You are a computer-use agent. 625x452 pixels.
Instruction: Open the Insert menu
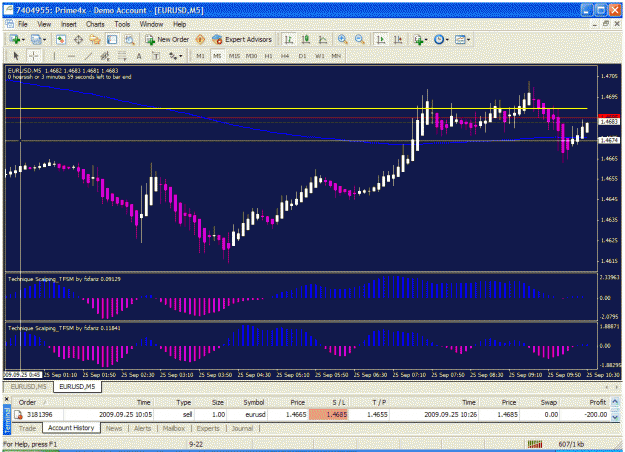pos(69,24)
